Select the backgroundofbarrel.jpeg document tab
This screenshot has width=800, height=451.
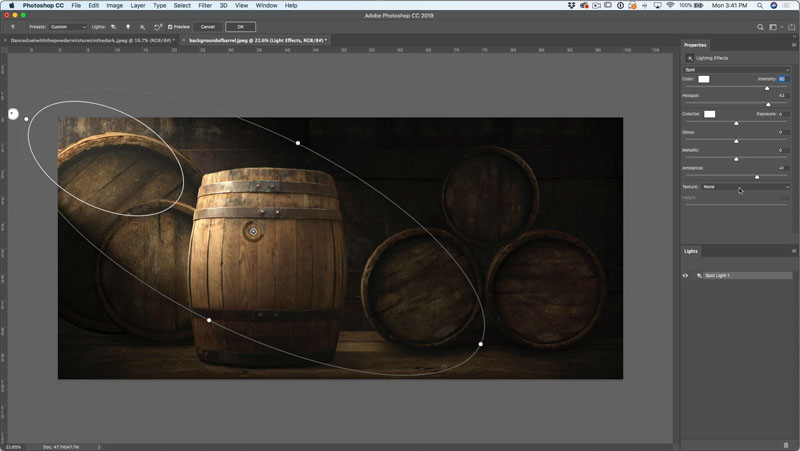coord(257,40)
